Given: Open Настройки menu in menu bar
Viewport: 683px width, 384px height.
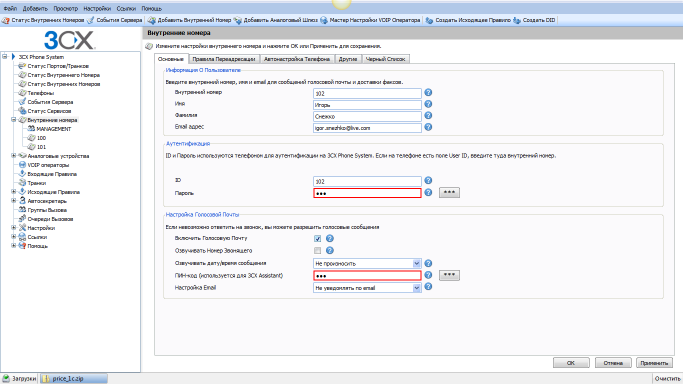Looking at the screenshot, I should click(97, 8).
